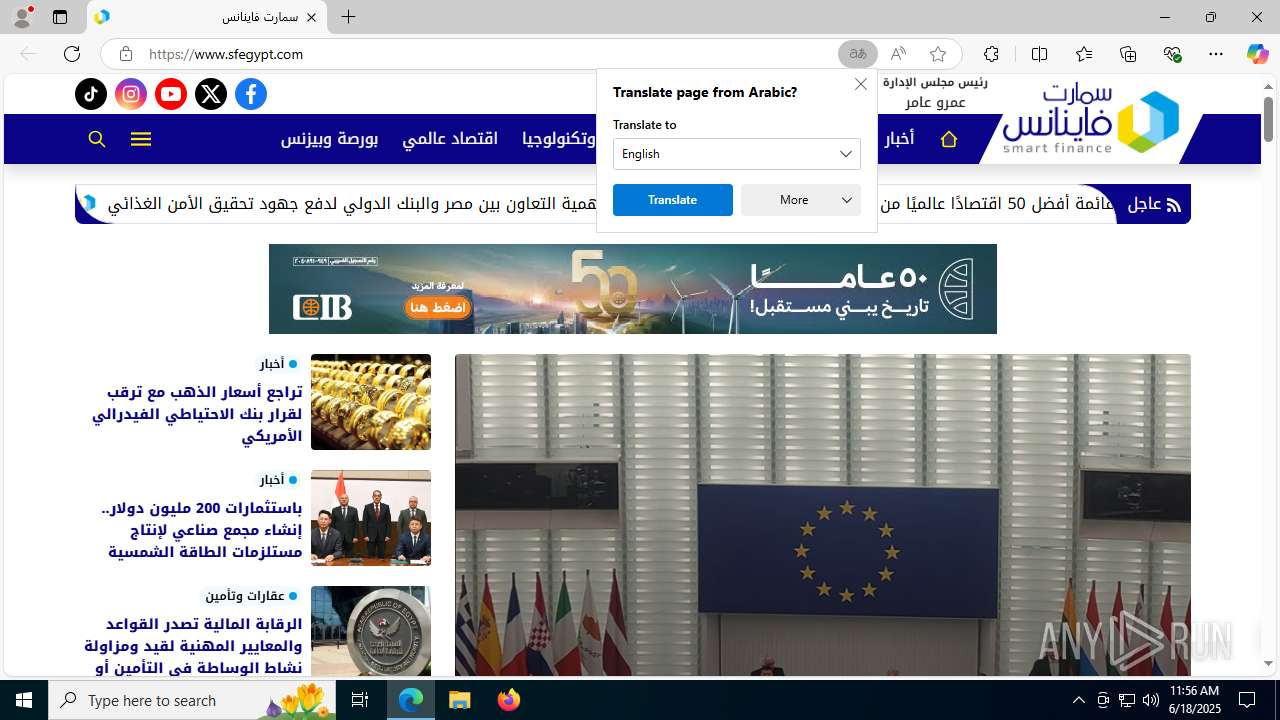Toggle Split screen icon
This screenshot has height=720, width=1280.
pyautogui.click(x=1039, y=54)
